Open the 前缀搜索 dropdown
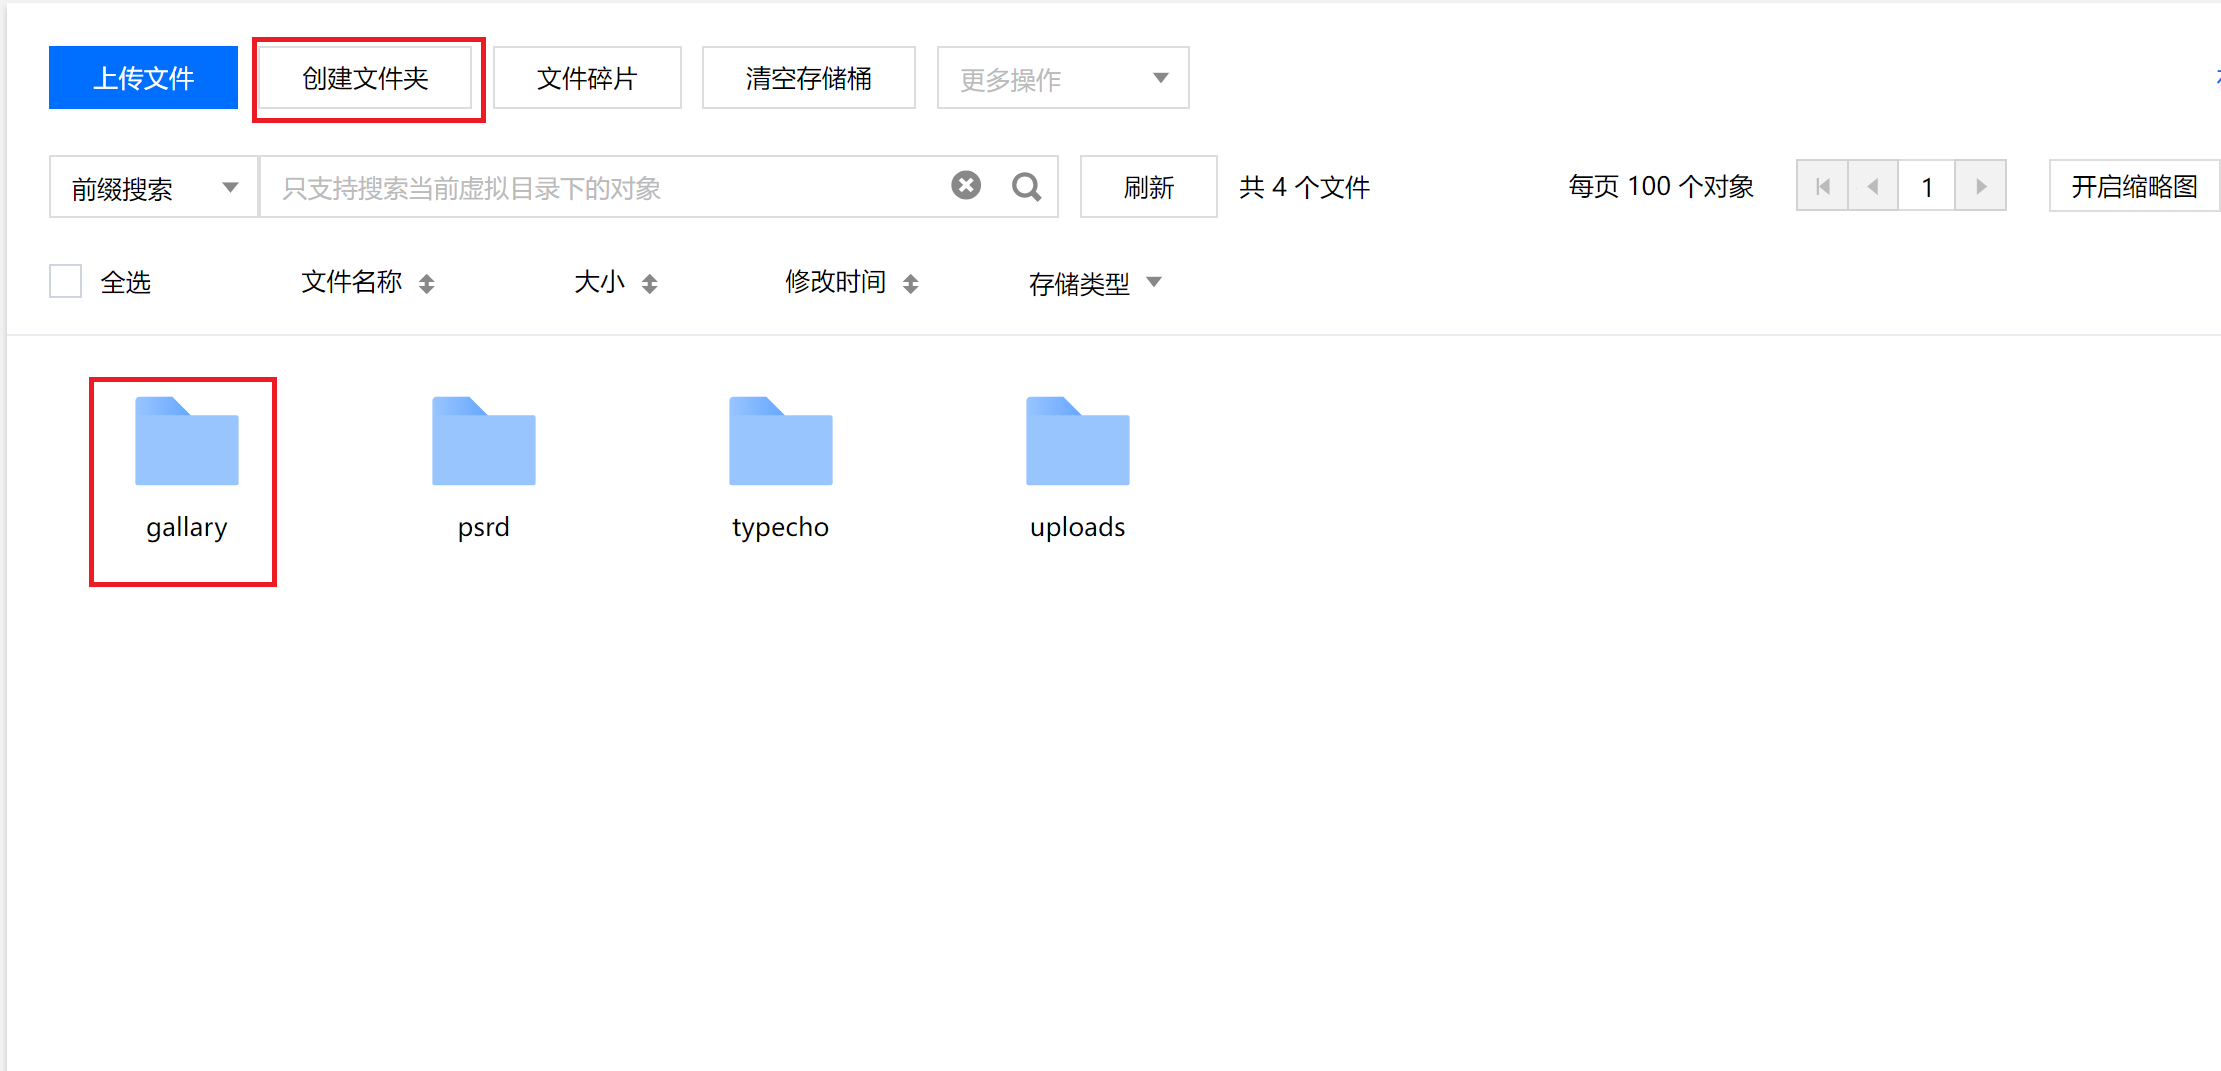Viewport: 2221px width, 1071px height. (x=154, y=187)
